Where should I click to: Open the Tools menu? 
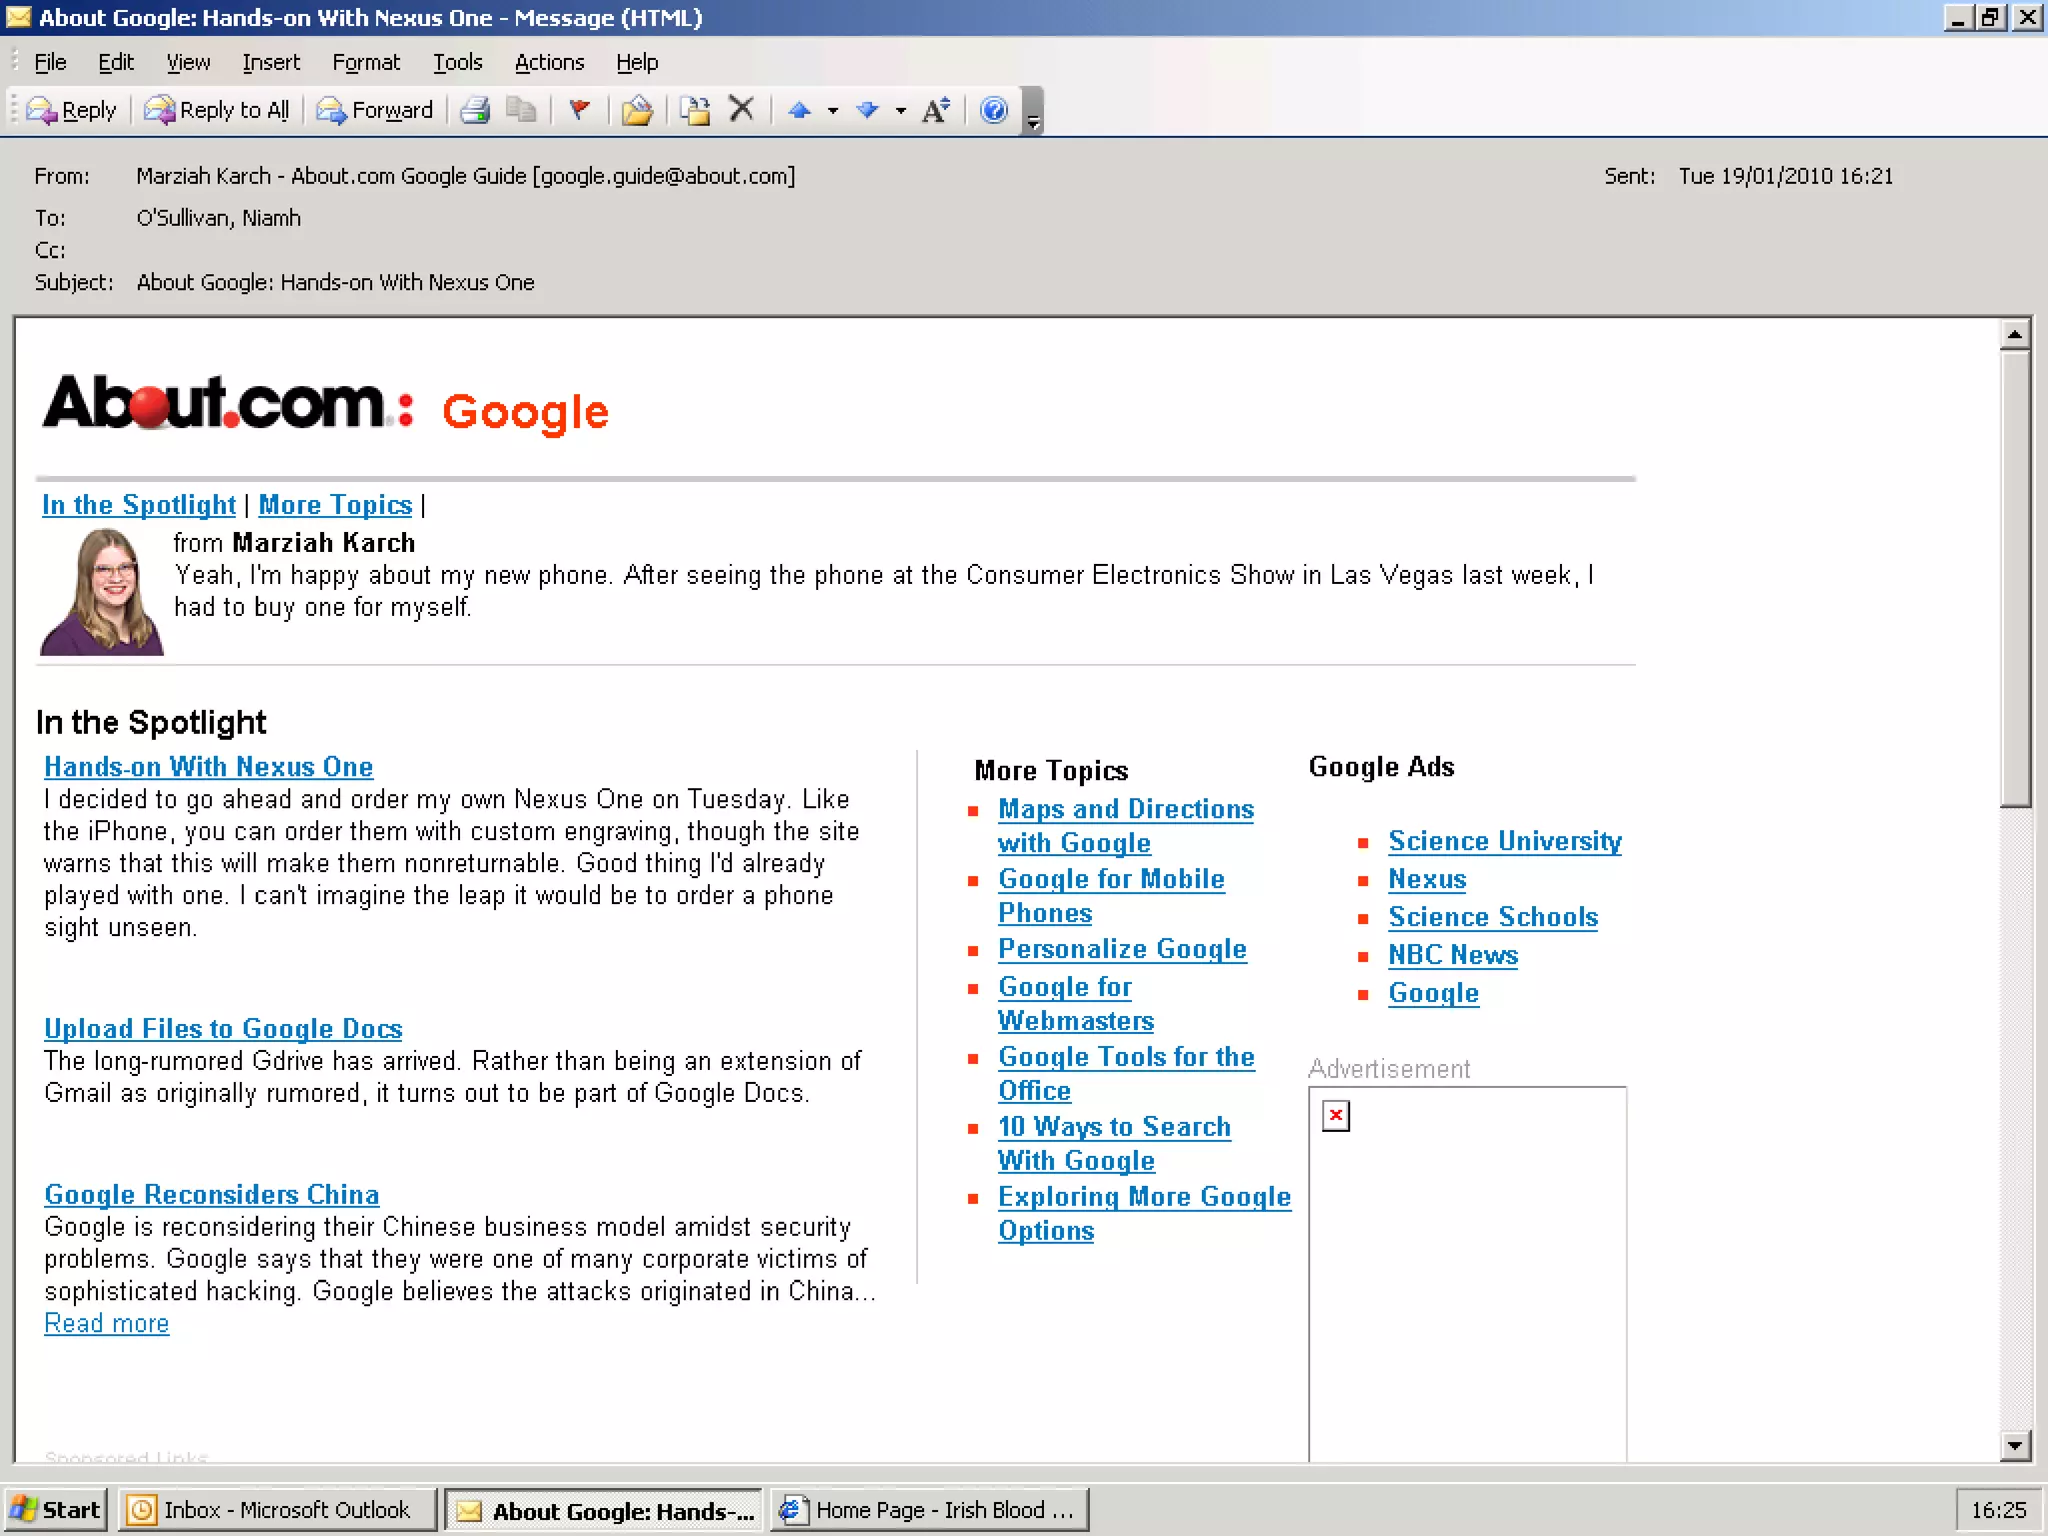click(x=457, y=62)
